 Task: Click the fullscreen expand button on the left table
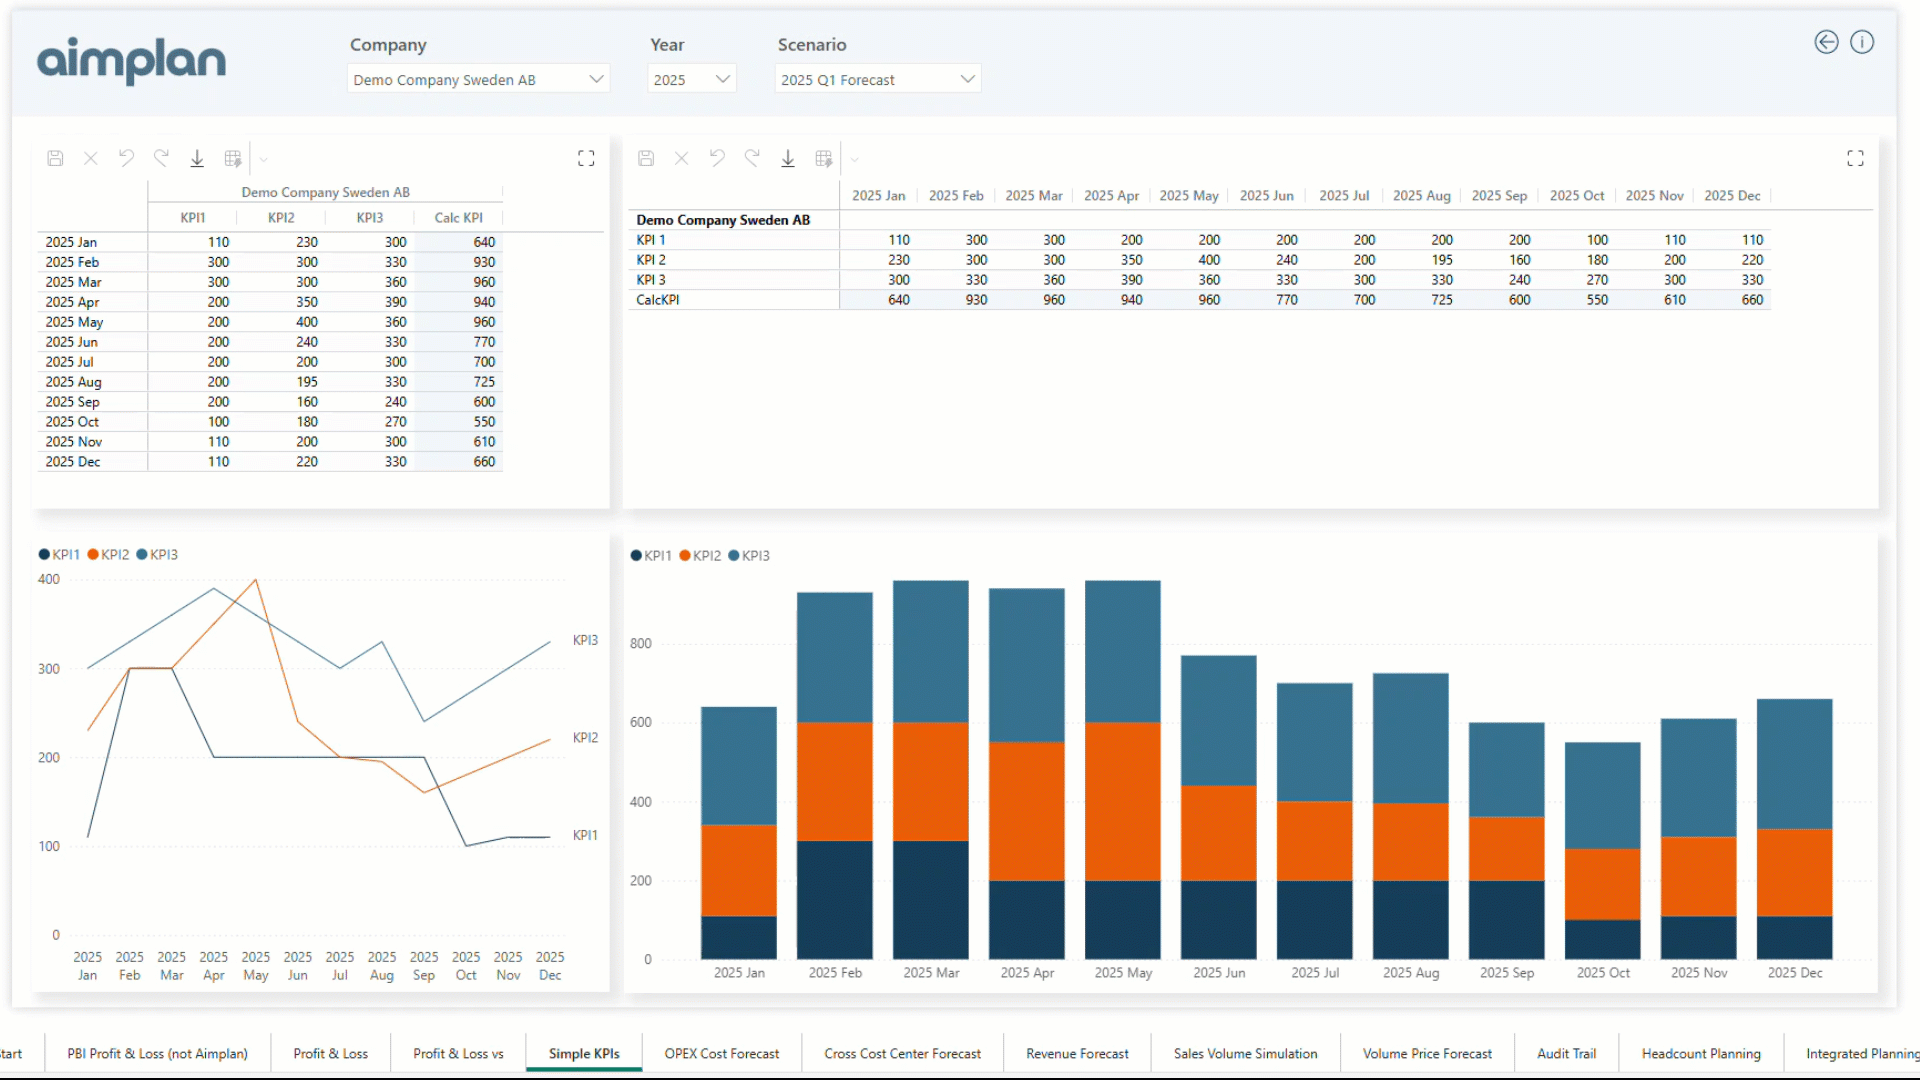[586, 158]
